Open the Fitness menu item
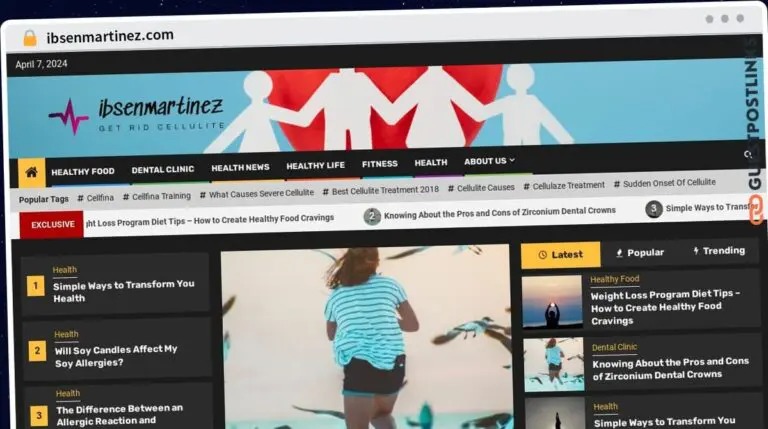Image resolution: width=768 pixels, height=429 pixels. click(x=380, y=164)
